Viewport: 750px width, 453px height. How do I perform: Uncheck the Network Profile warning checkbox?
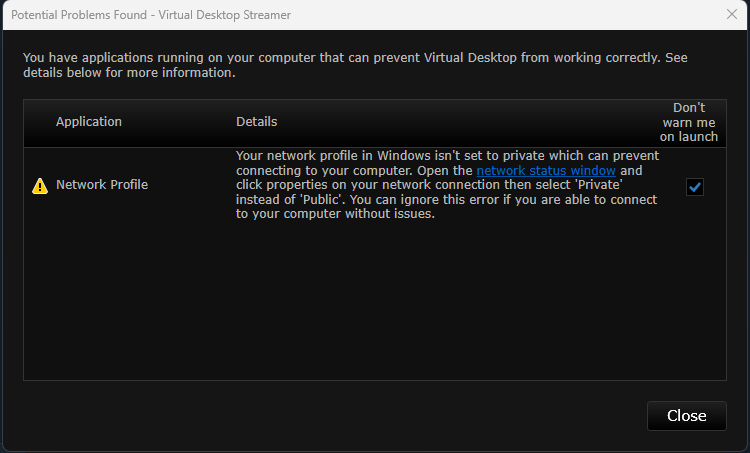pos(695,187)
